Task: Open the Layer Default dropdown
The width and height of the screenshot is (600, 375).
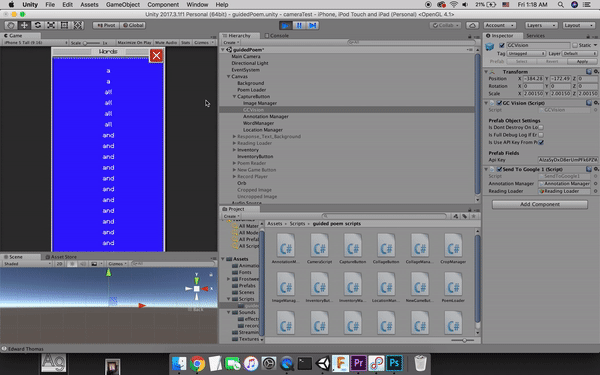Action: (x=579, y=54)
